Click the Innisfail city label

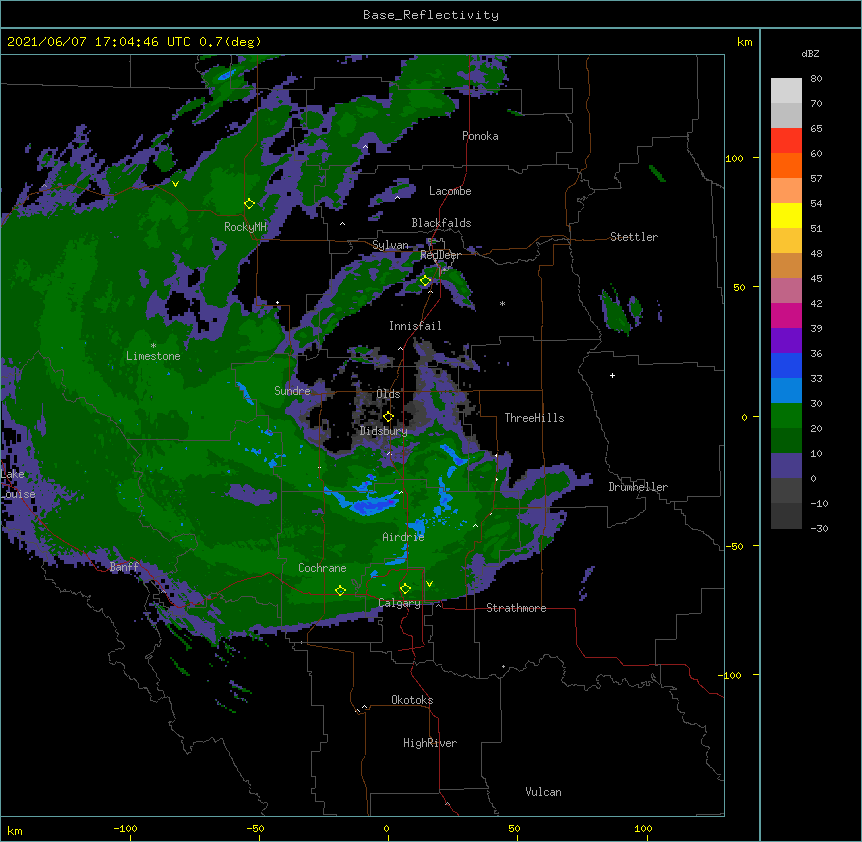coord(415,326)
